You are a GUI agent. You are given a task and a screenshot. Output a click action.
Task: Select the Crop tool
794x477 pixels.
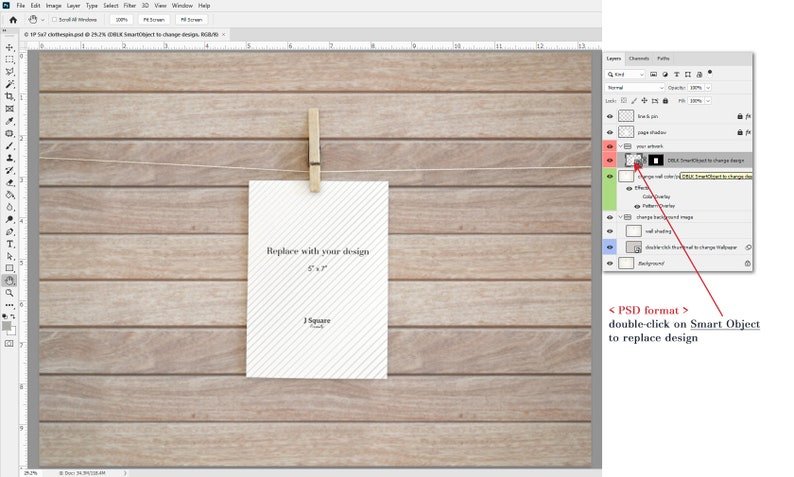point(9,96)
